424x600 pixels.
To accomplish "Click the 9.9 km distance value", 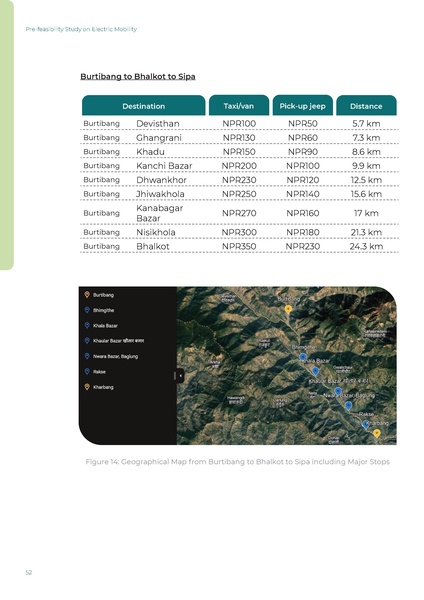I will pyautogui.click(x=366, y=166).
